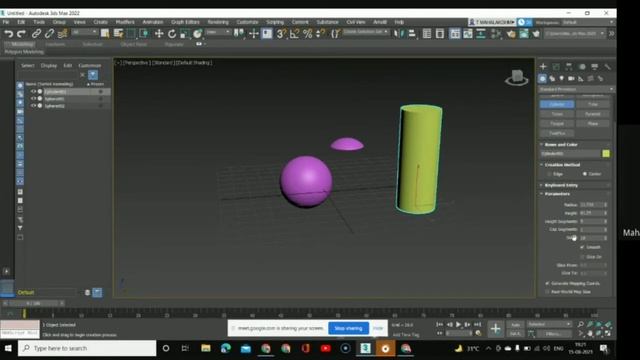
Task: Open the File menu
Action: (x=6, y=22)
